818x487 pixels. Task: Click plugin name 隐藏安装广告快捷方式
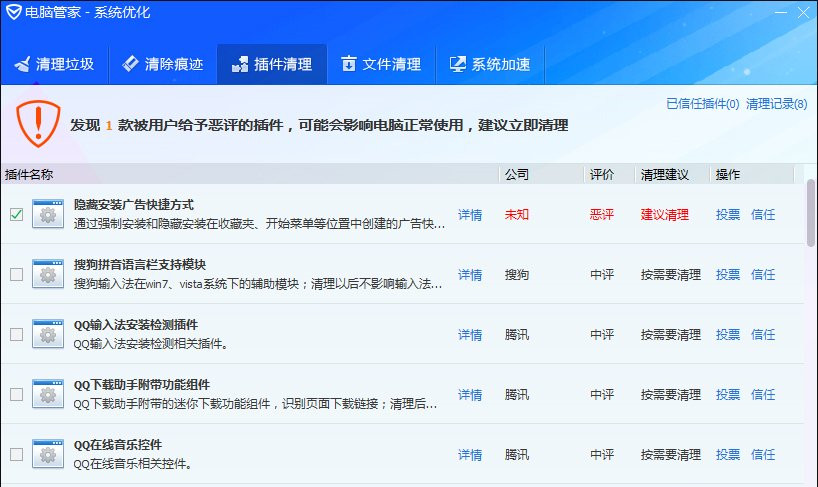pyautogui.click(x=134, y=205)
